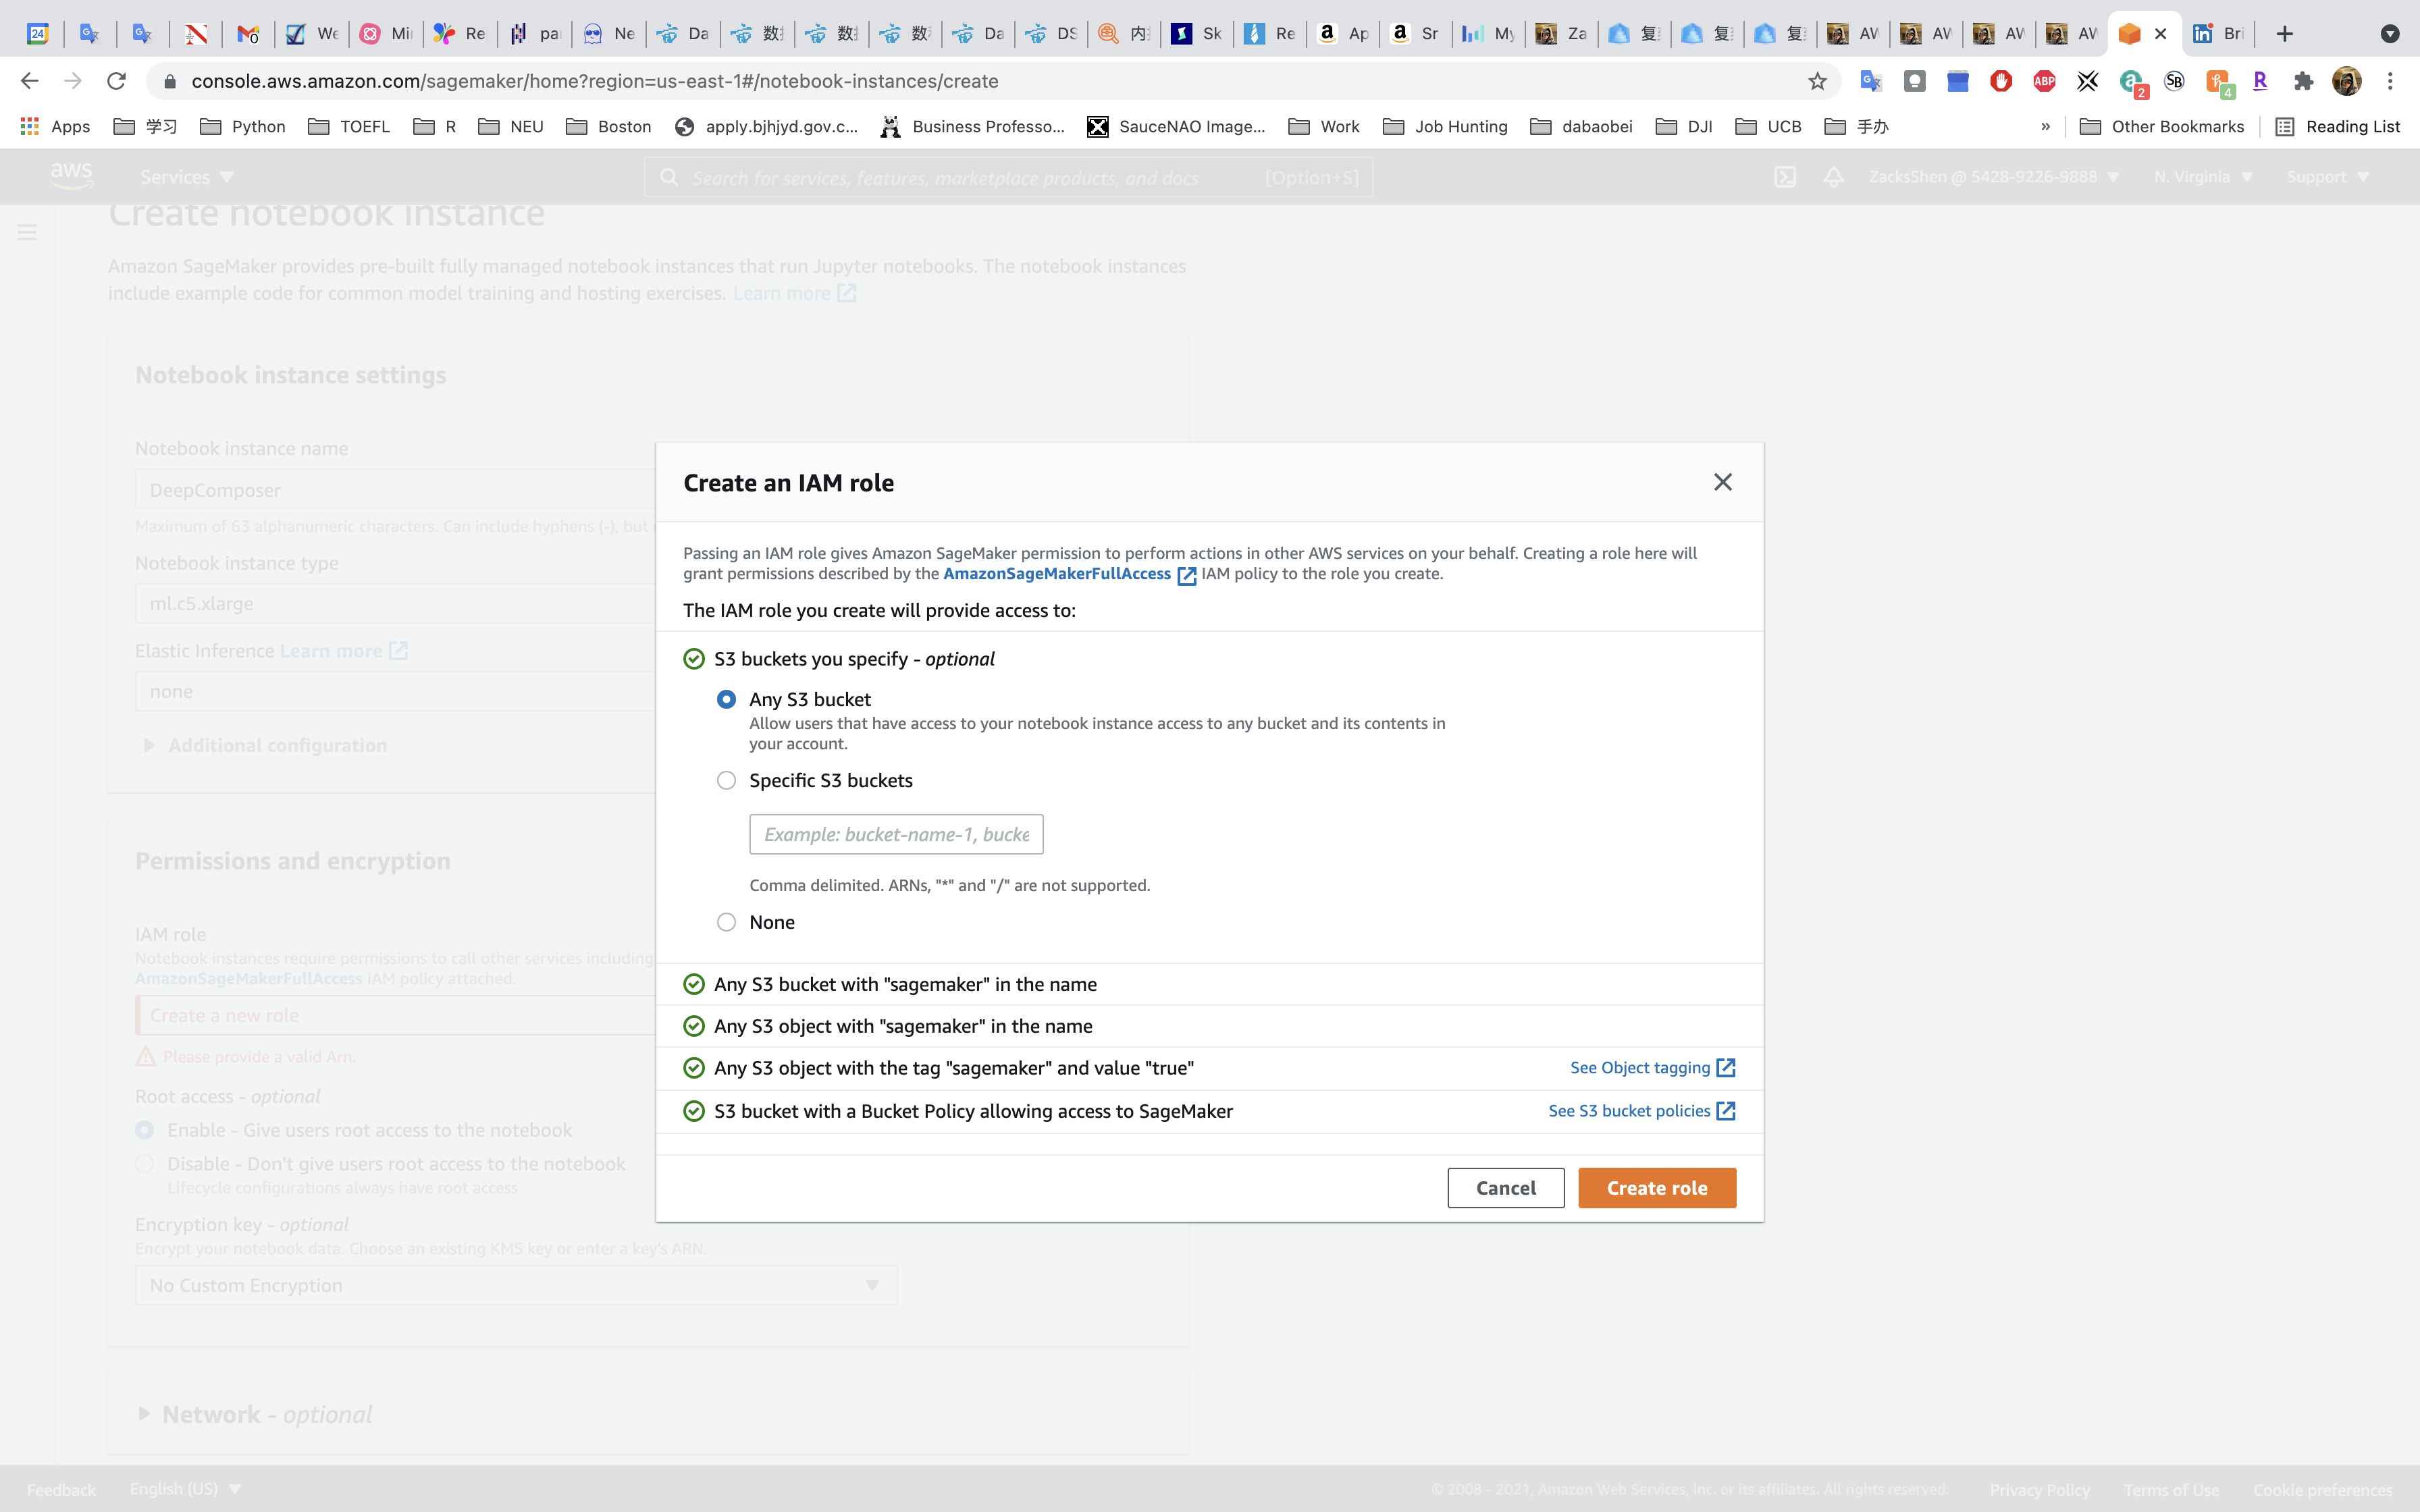Open the AWS CloudShell icon

point(1785,177)
